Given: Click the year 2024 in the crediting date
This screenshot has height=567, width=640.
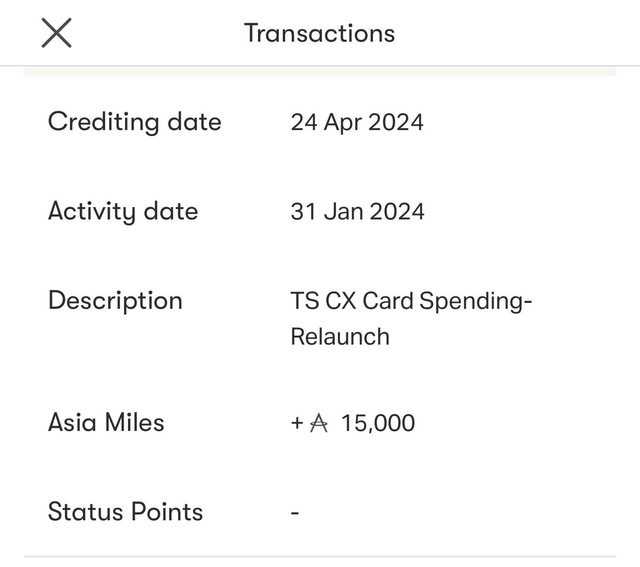Looking at the screenshot, I should tap(397, 122).
